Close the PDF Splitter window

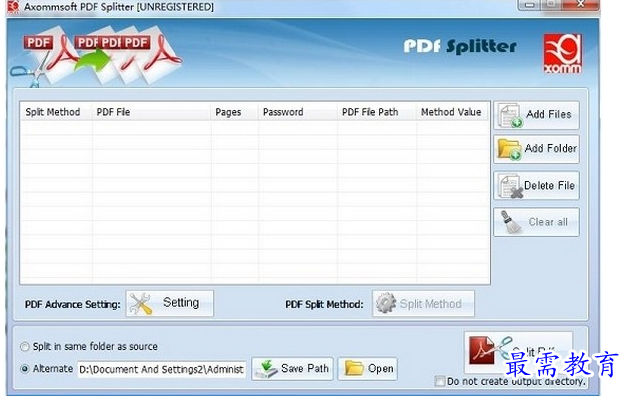(x=581, y=4)
